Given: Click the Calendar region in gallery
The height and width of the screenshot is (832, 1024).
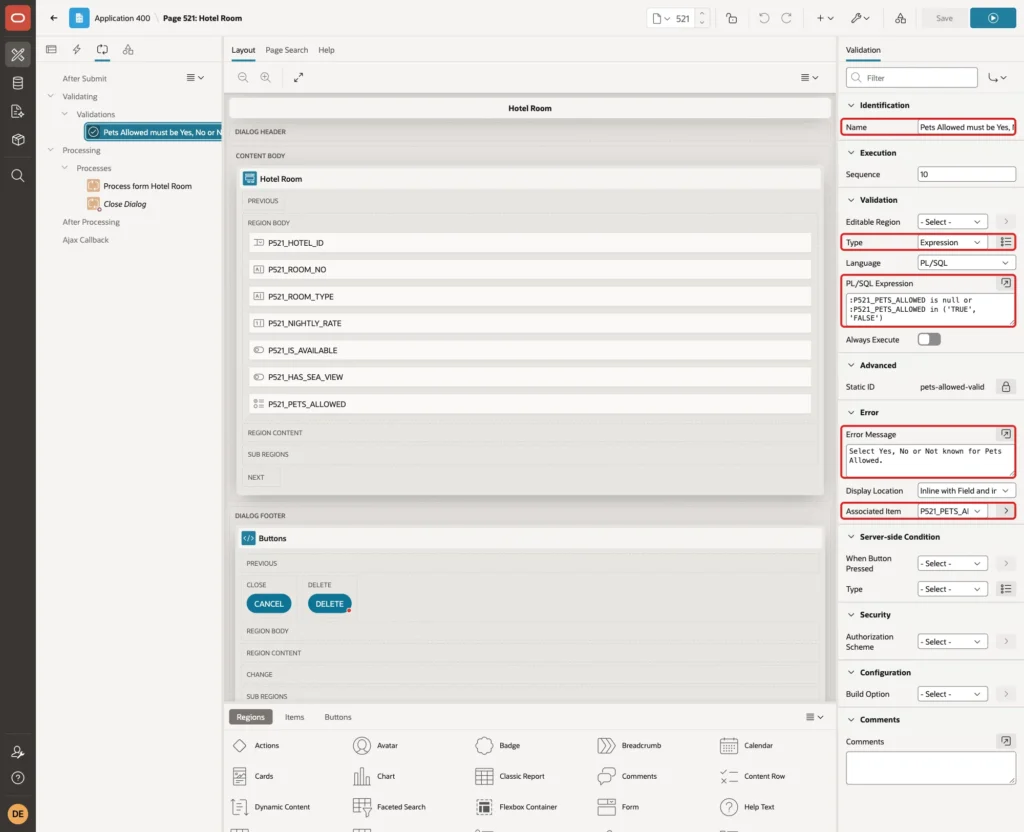Looking at the screenshot, I should click(746, 745).
